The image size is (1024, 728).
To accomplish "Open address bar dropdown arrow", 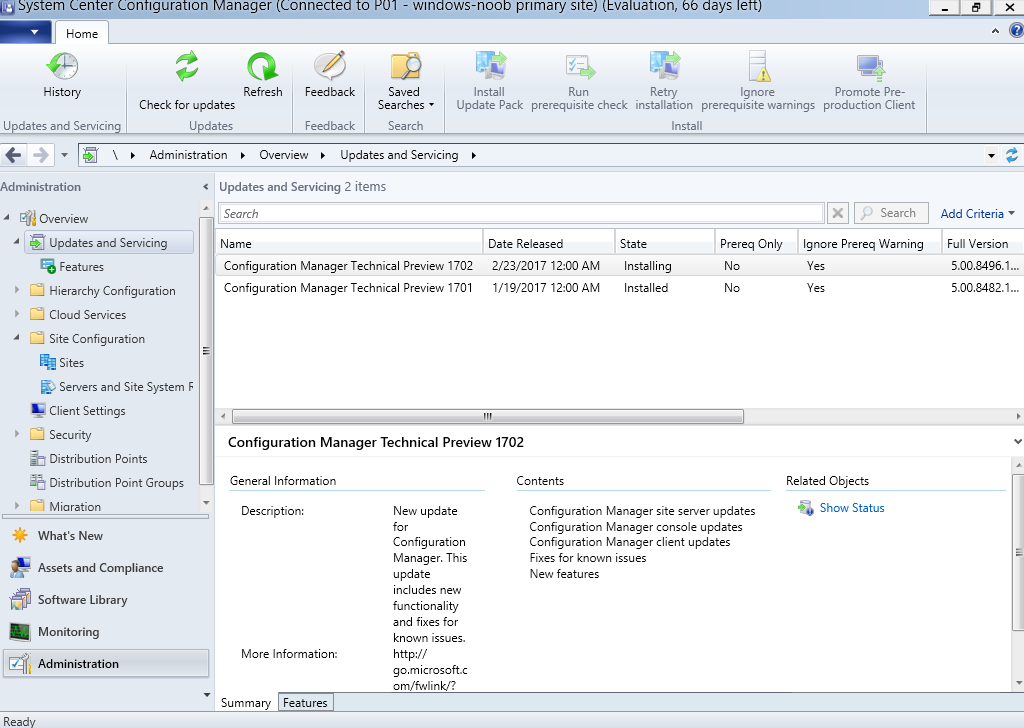I will tap(991, 155).
